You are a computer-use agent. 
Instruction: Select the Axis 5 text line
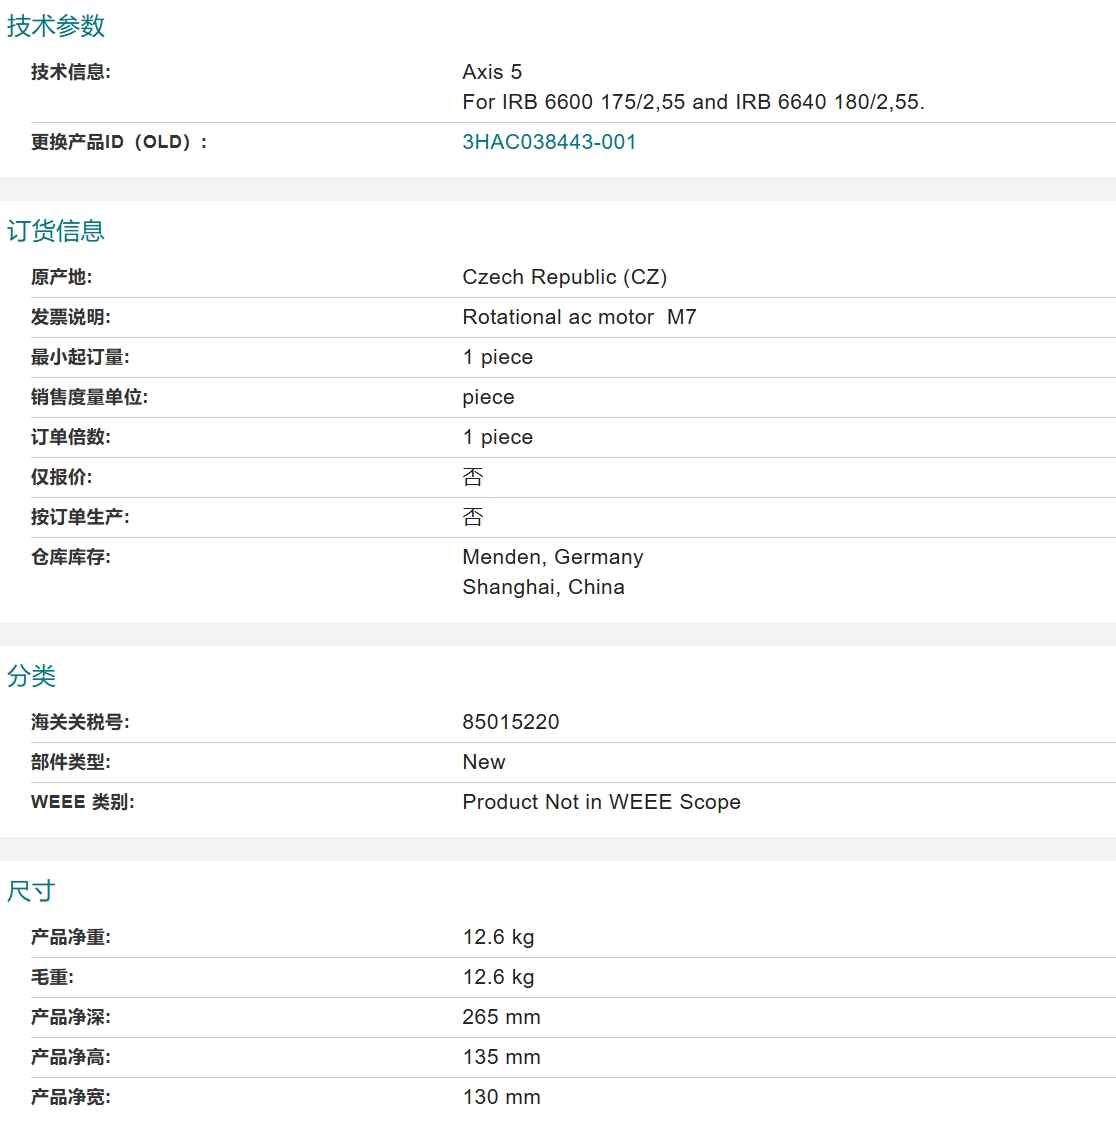pos(492,72)
